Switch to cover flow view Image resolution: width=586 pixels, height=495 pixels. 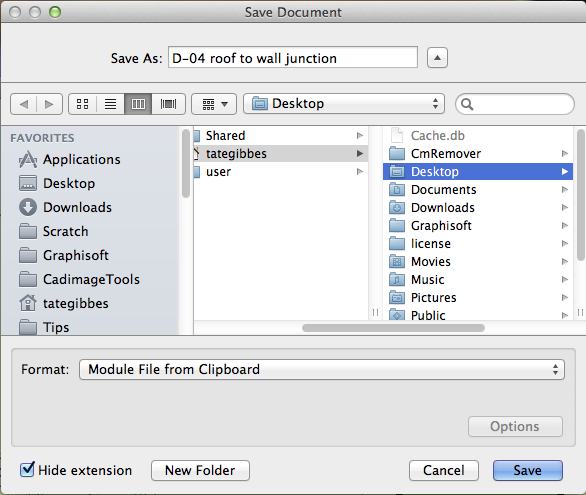pyautogui.click(x=169, y=104)
